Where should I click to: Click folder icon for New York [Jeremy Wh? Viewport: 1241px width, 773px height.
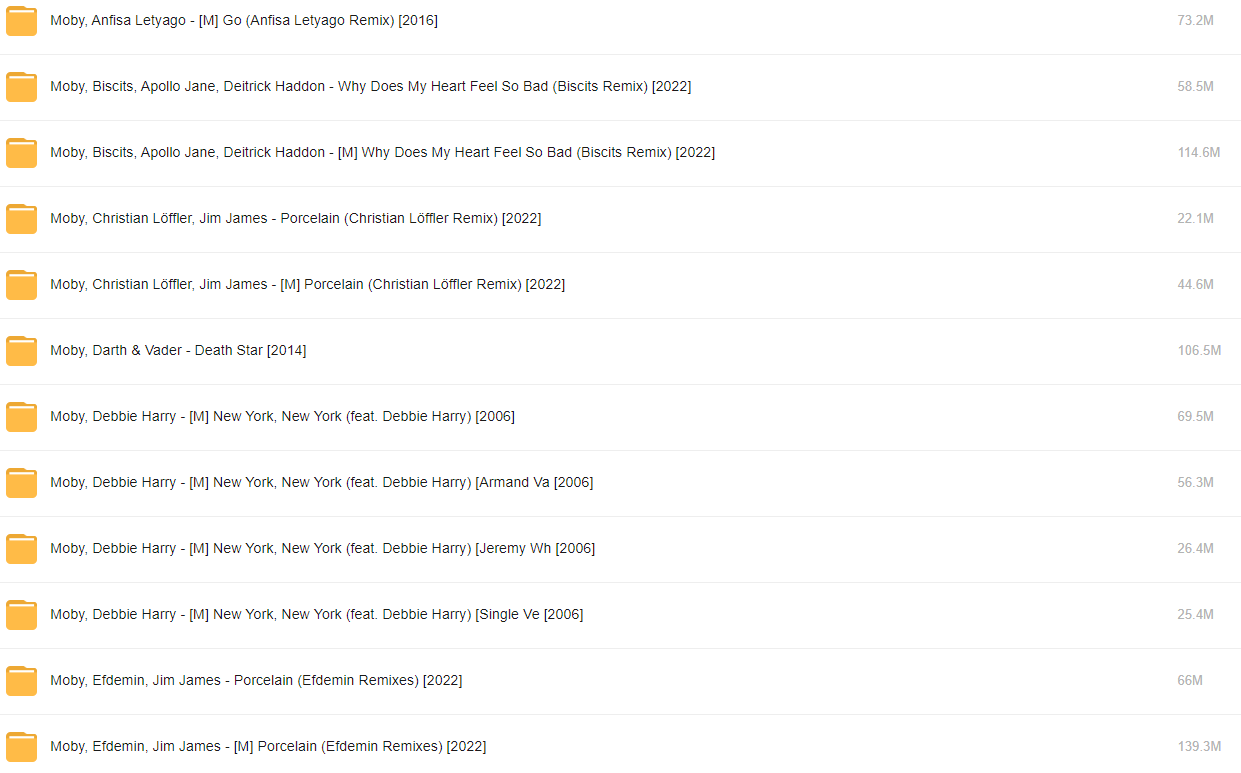pos(21,549)
